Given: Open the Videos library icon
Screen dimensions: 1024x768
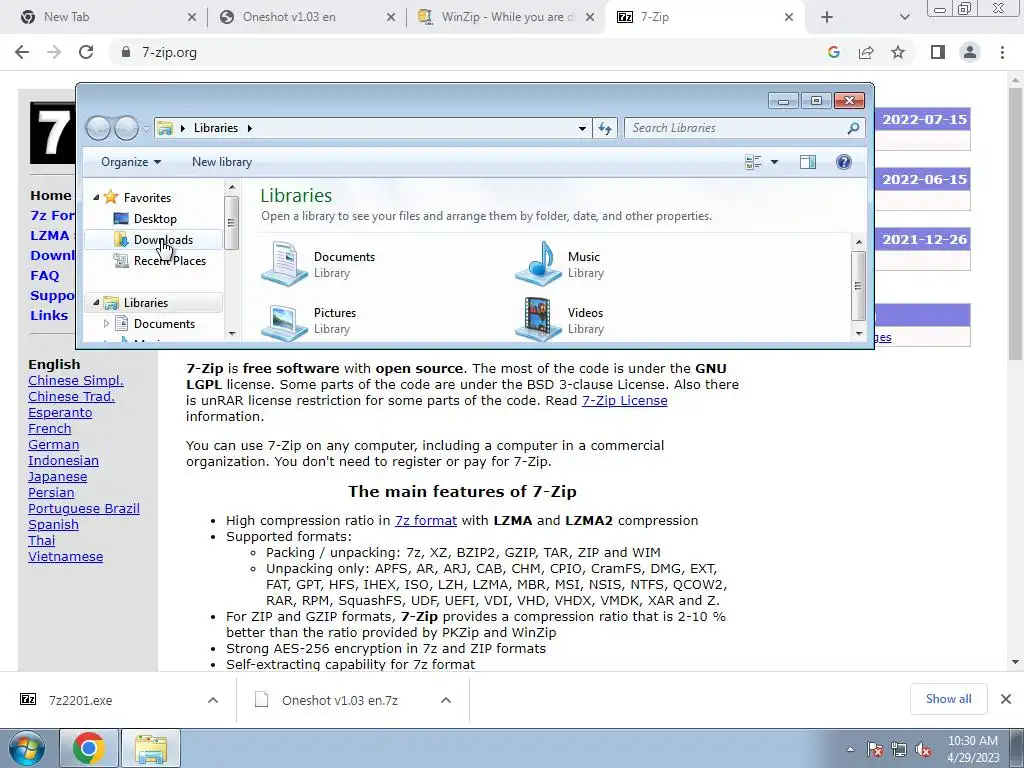Looking at the screenshot, I should 538,319.
